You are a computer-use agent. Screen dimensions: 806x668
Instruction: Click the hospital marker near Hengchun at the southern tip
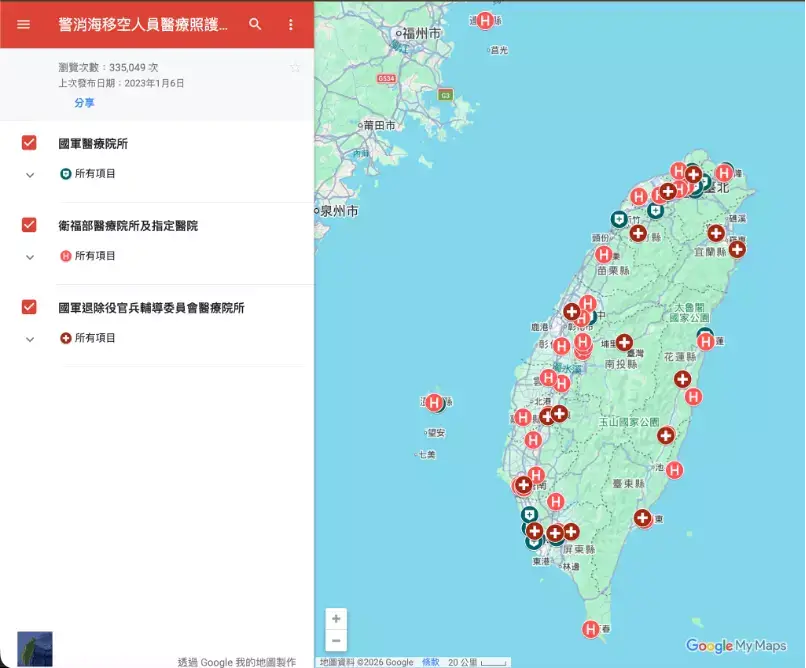[591, 629]
